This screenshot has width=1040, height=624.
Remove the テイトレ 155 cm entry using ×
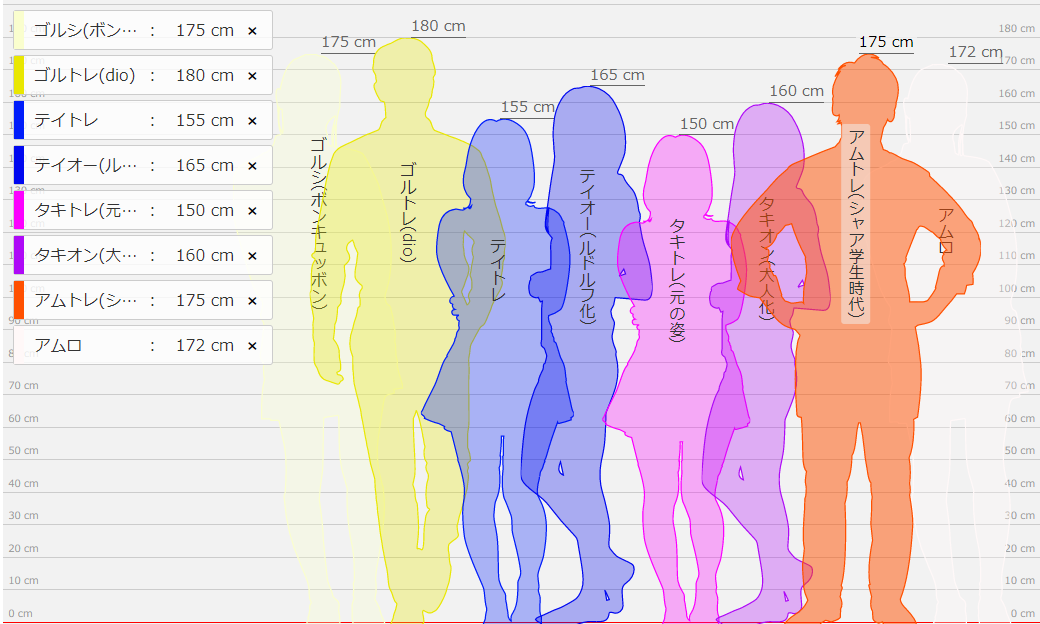[x=252, y=121]
